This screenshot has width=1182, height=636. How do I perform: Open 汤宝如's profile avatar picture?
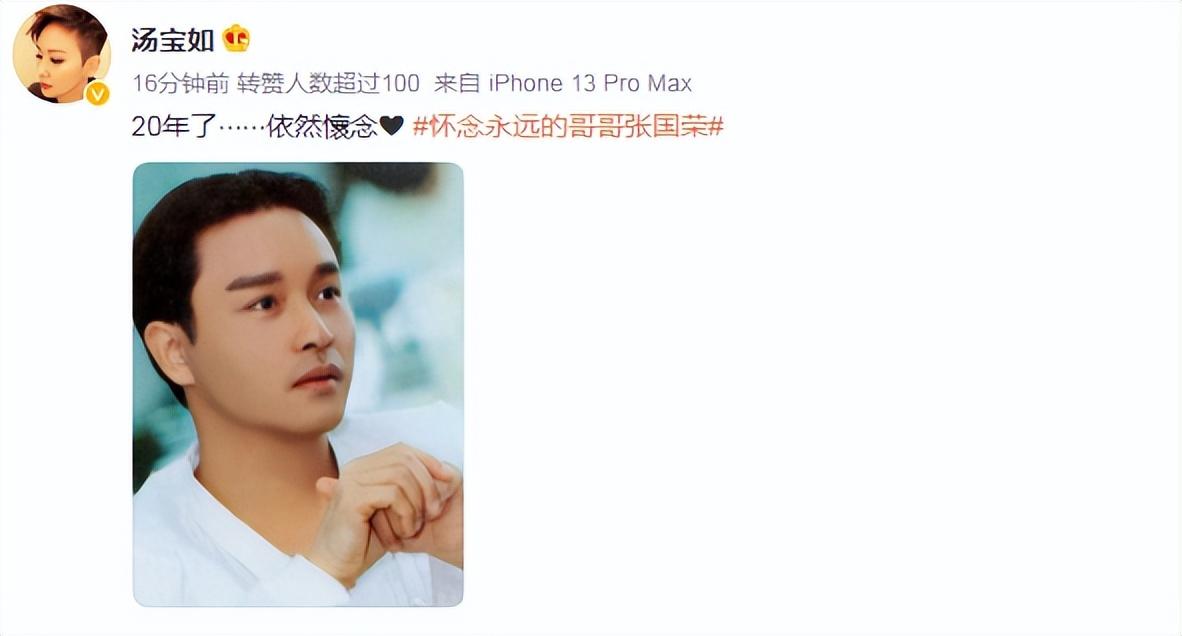(61, 54)
